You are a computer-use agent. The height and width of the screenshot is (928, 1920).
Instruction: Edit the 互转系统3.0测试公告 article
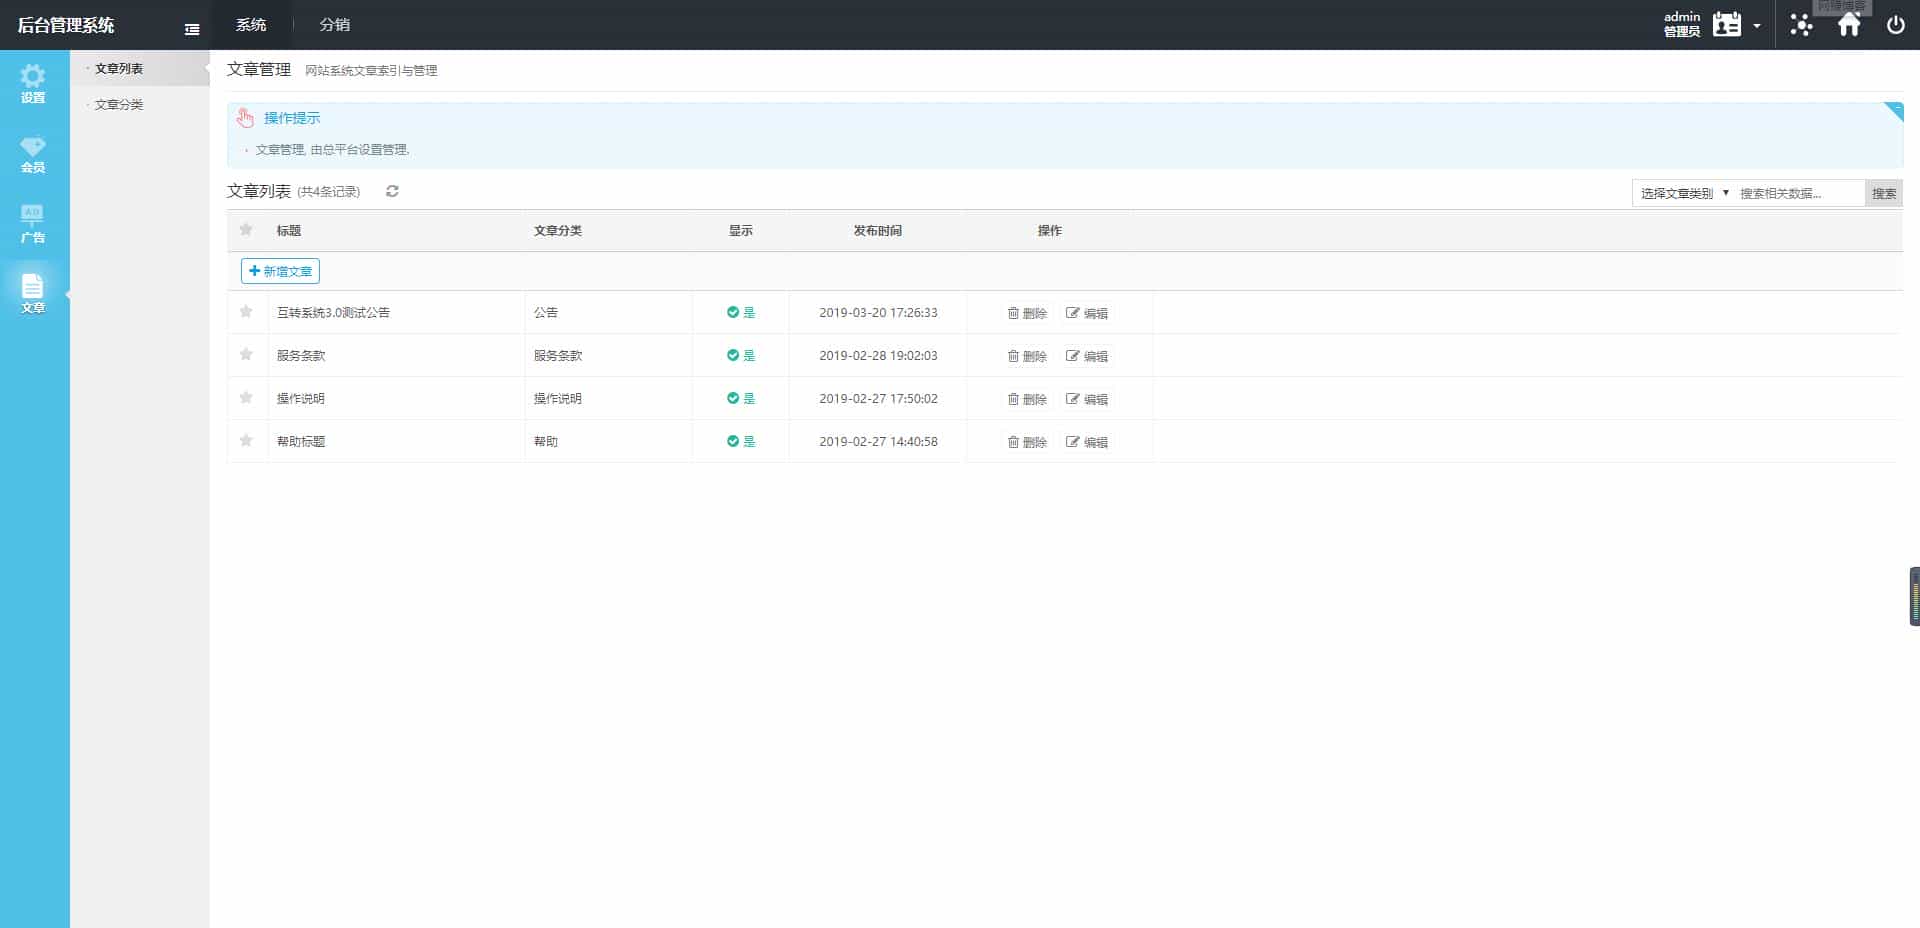[x=1087, y=313]
